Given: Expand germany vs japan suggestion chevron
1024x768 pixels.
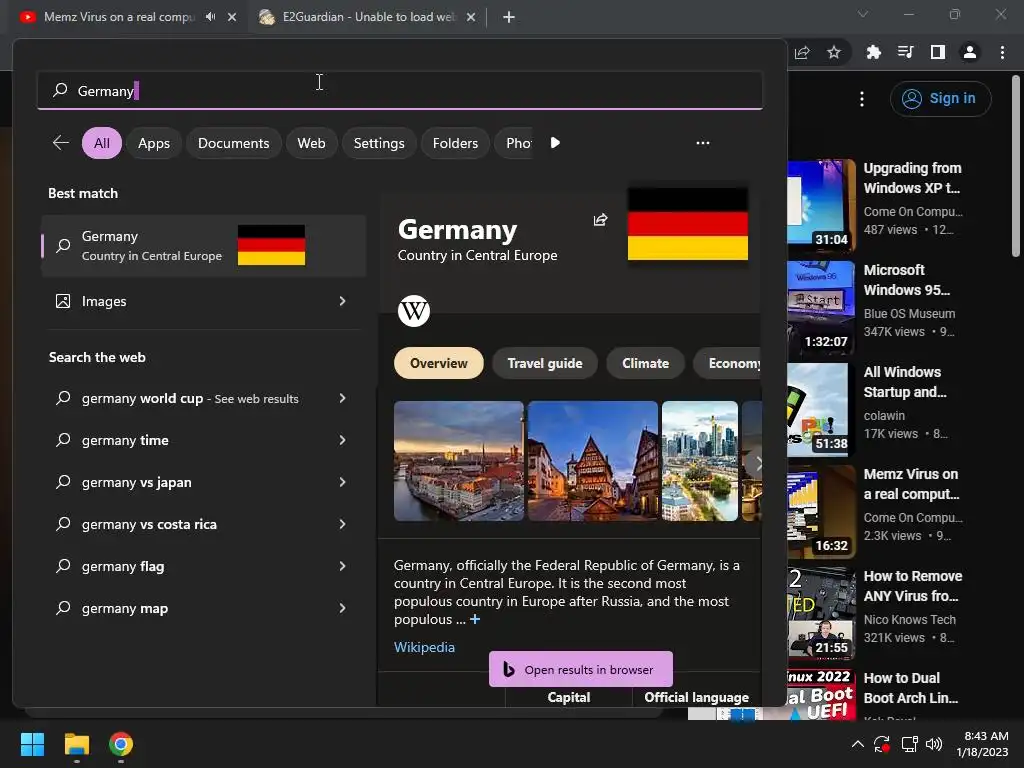Looking at the screenshot, I should pos(342,482).
